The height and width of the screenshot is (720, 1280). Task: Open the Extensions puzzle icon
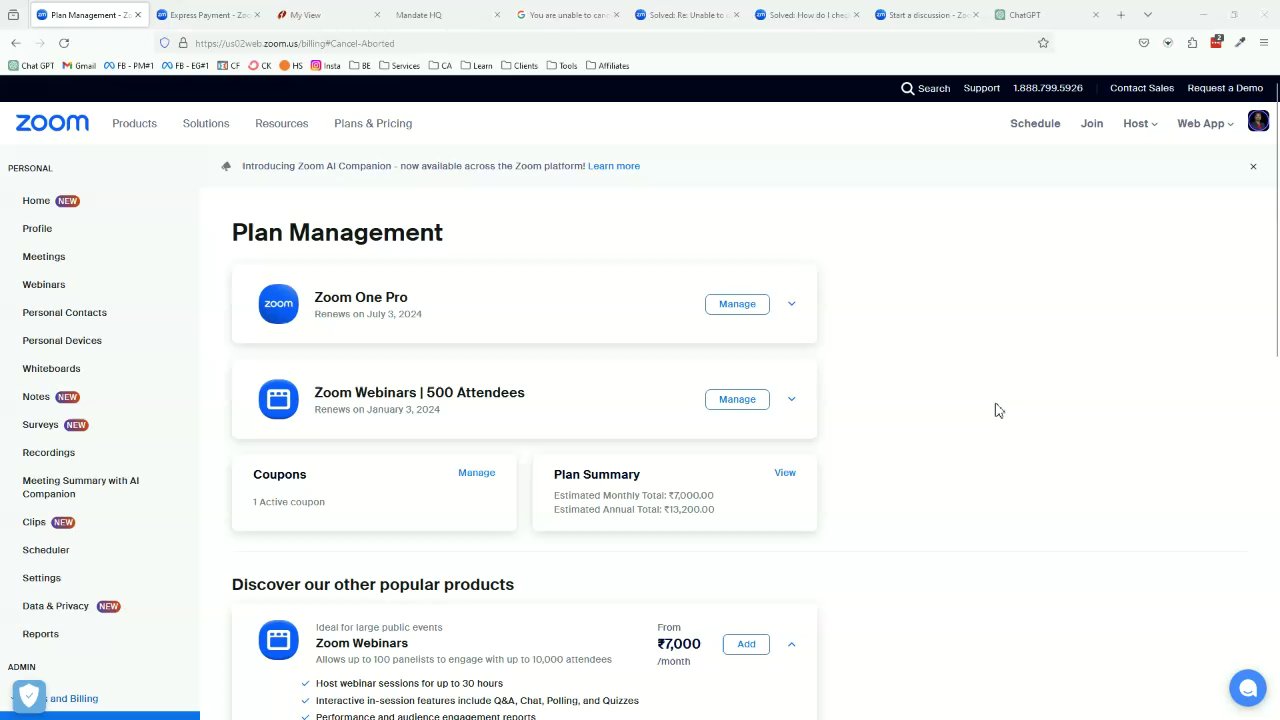pos(1192,43)
